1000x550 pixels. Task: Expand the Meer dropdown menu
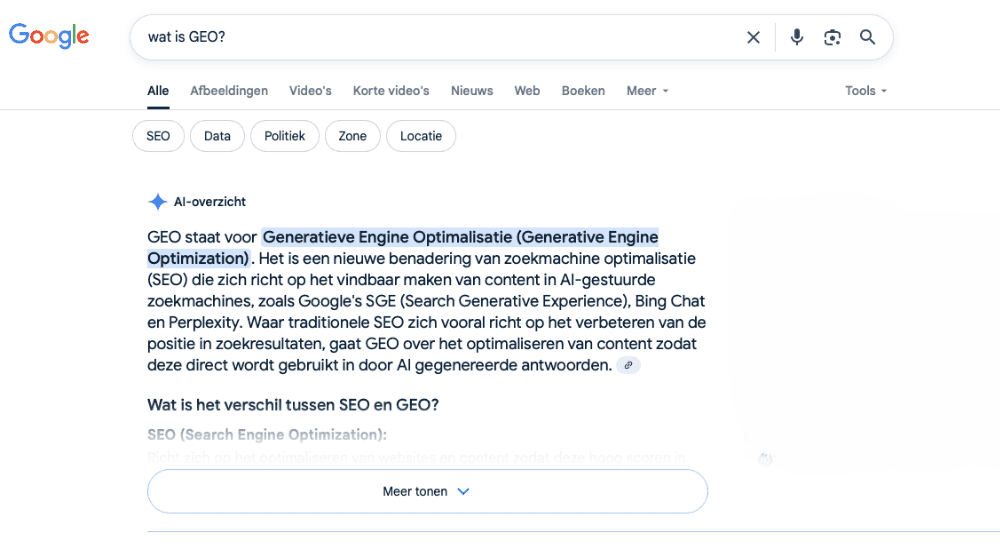[x=647, y=91]
